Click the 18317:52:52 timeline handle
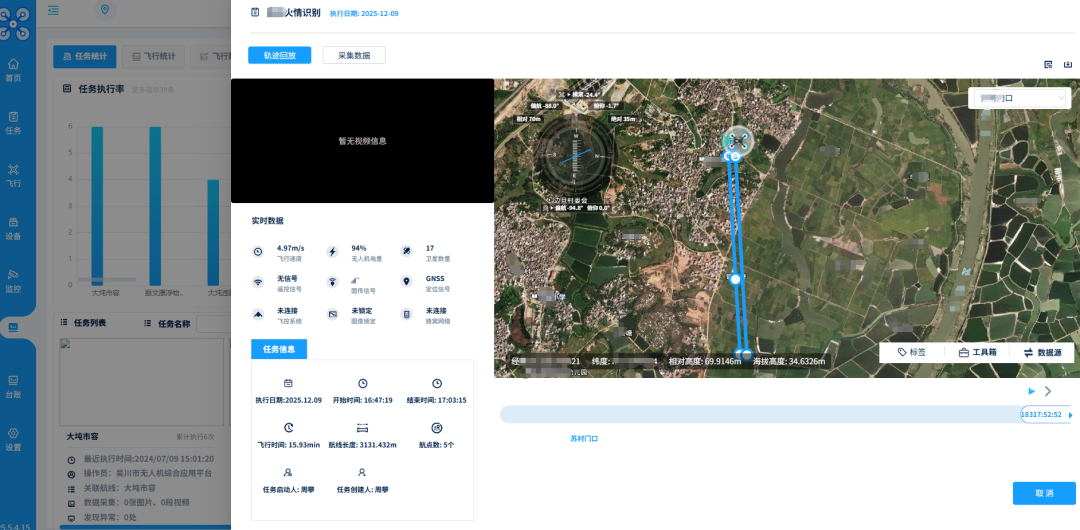This screenshot has height=530, width=1080. coord(1041,415)
